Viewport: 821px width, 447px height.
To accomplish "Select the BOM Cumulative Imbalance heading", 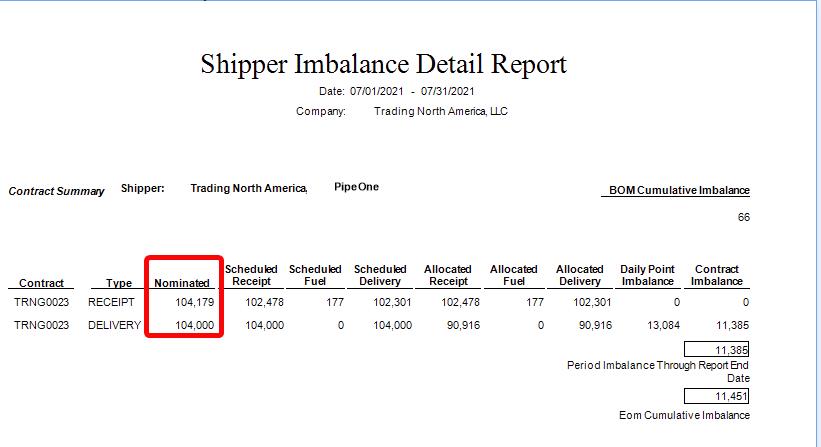I will coord(679,190).
